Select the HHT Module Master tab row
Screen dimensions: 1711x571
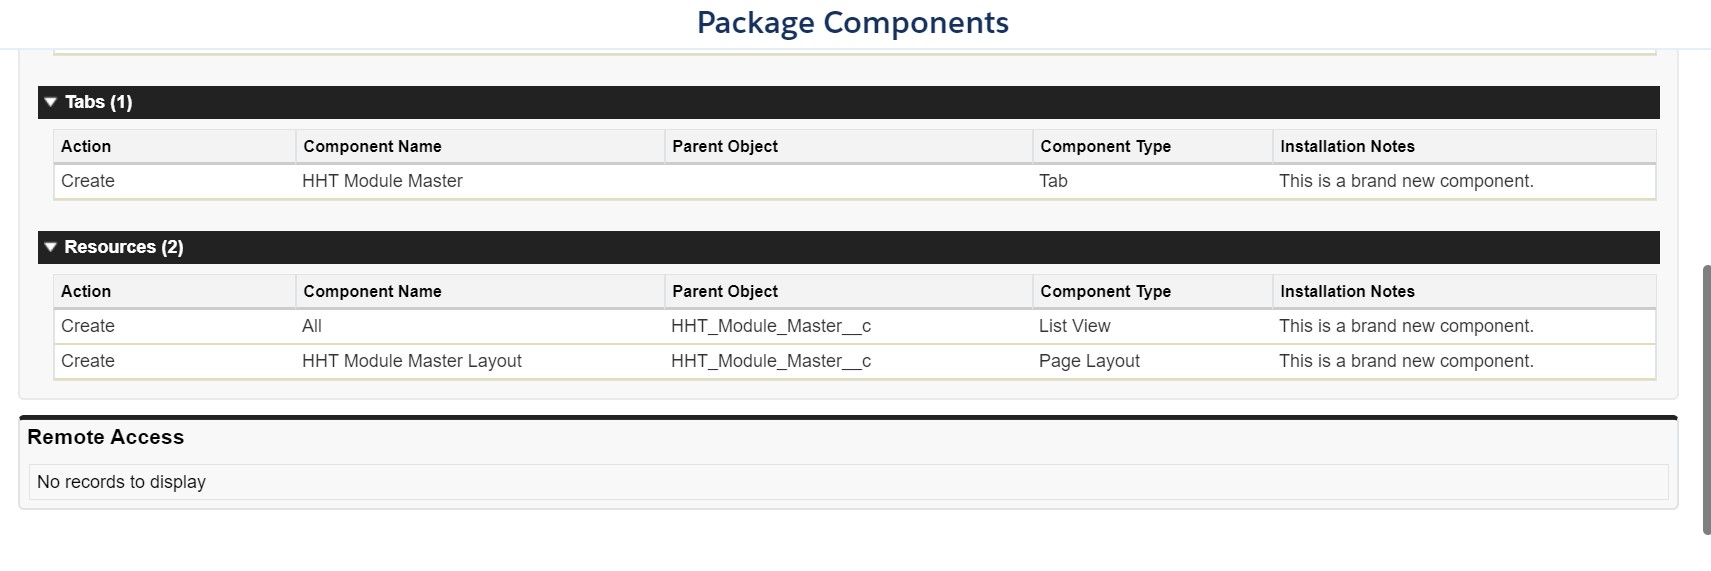(x=382, y=181)
